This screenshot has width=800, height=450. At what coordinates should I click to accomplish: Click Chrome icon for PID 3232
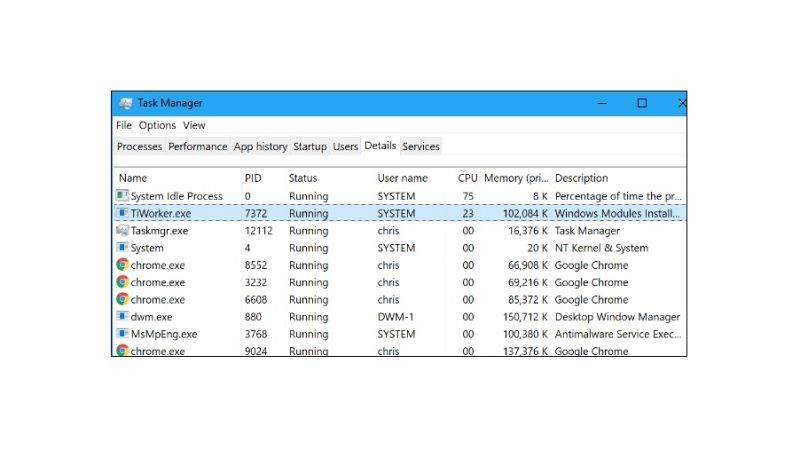click(x=122, y=282)
